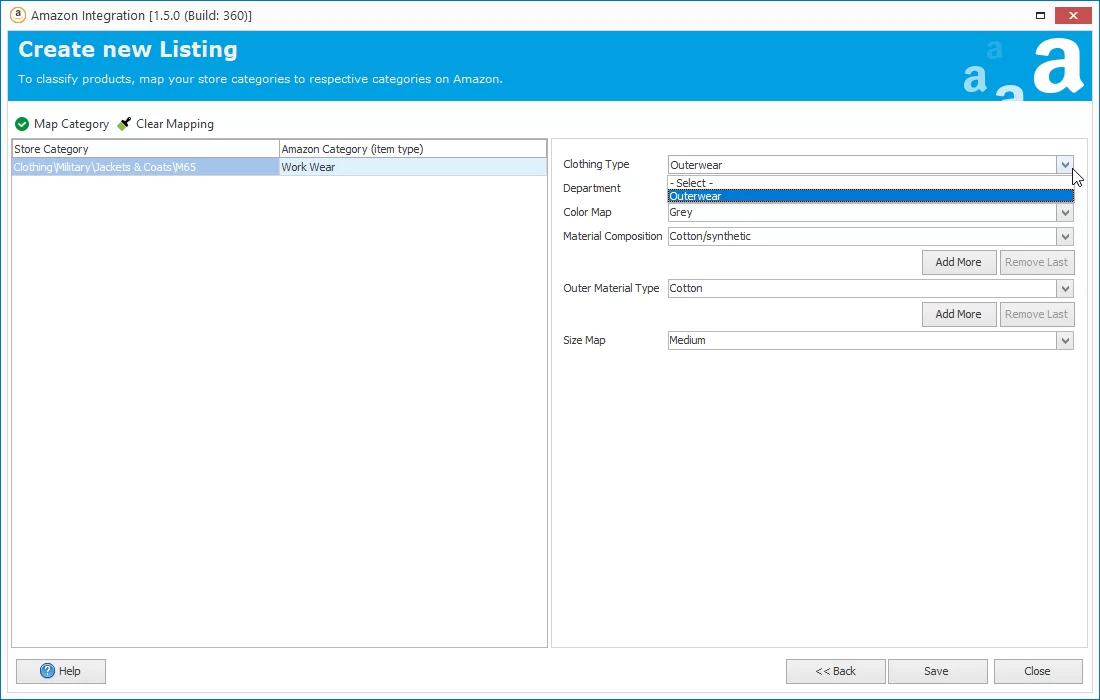The height and width of the screenshot is (700, 1100).
Task: Click Add More under Material Composition
Action: click(958, 262)
